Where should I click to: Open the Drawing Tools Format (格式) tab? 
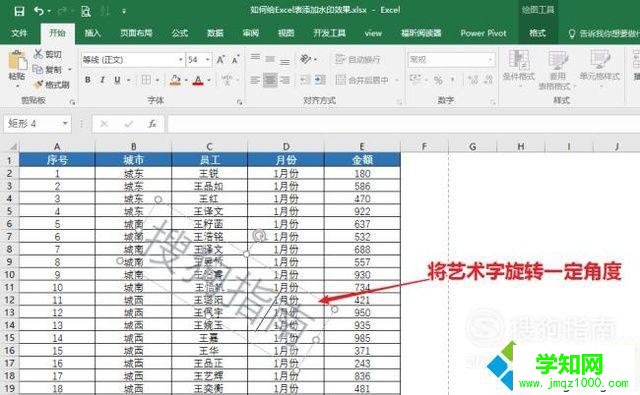point(537,33)
